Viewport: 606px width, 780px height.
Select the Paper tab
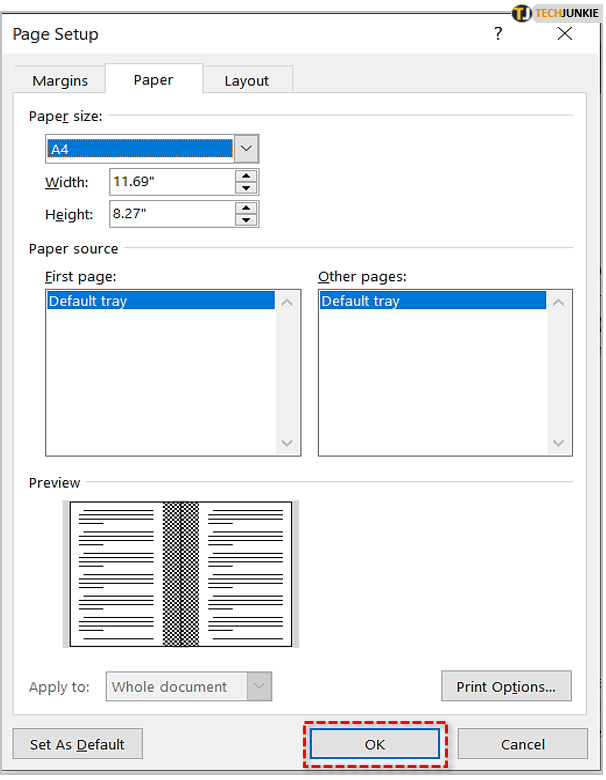153,80
